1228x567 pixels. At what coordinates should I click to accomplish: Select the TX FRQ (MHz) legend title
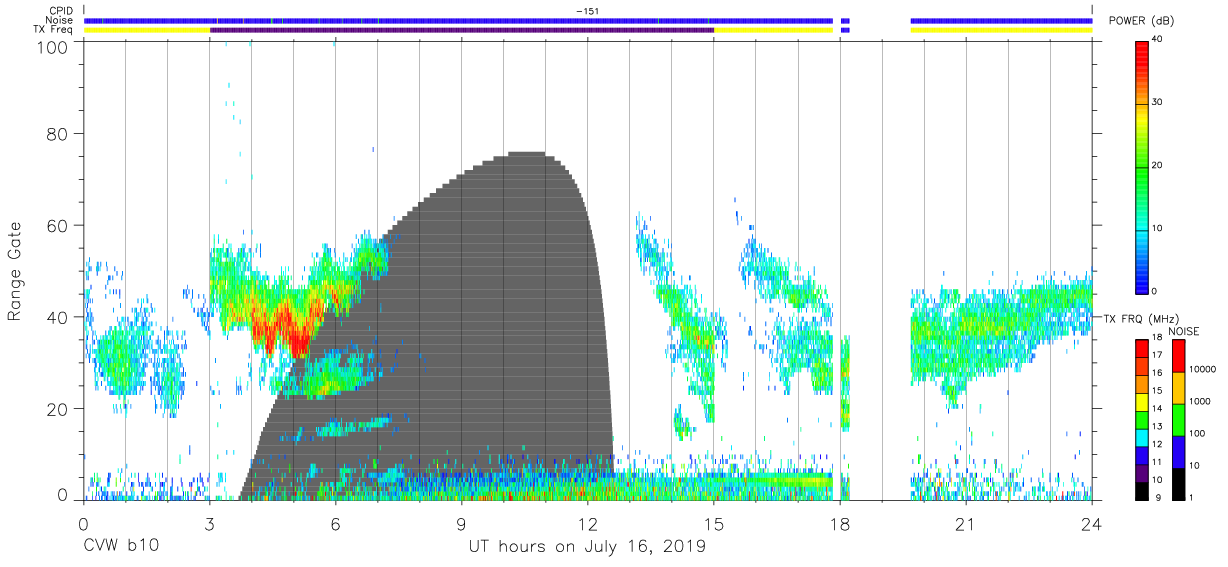pyautogui.click(x=1139, y=319)
